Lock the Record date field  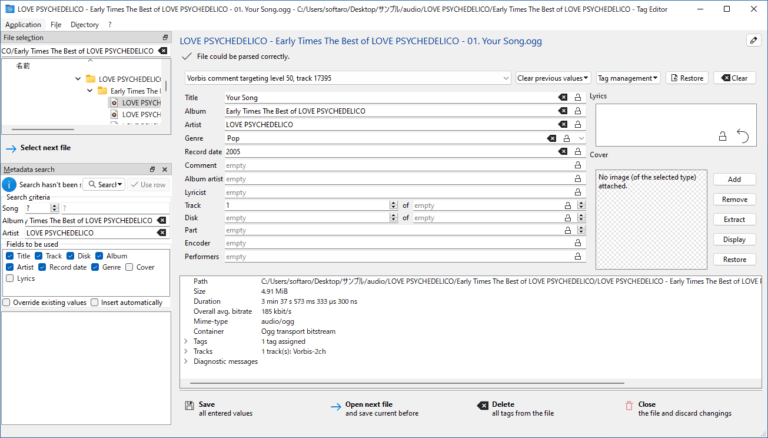[578, 152]
